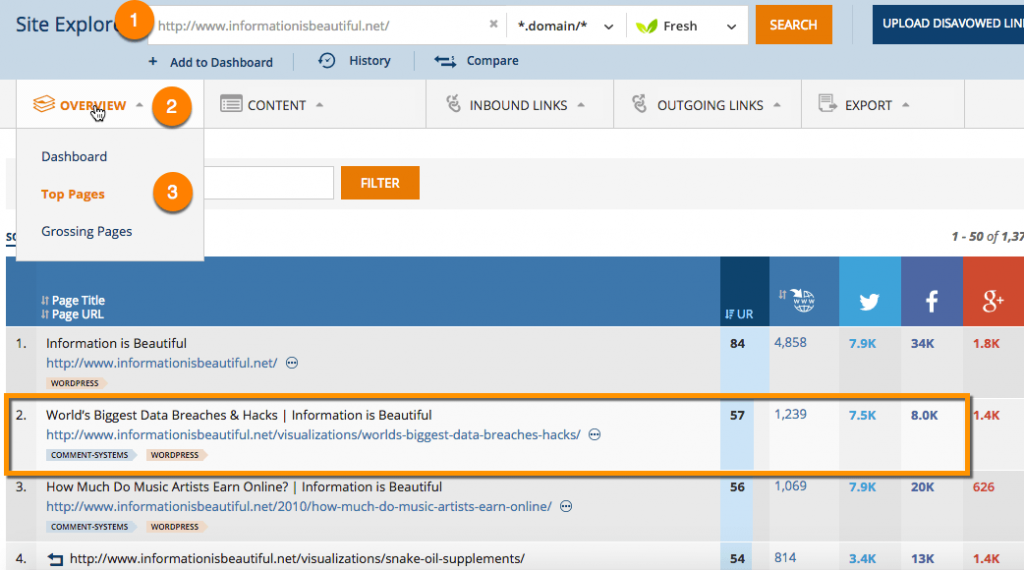Open the worlds-biggest-data-breaches-hacks URL link
Viewport: 1024px width, 570px height.
click(313, 435)
